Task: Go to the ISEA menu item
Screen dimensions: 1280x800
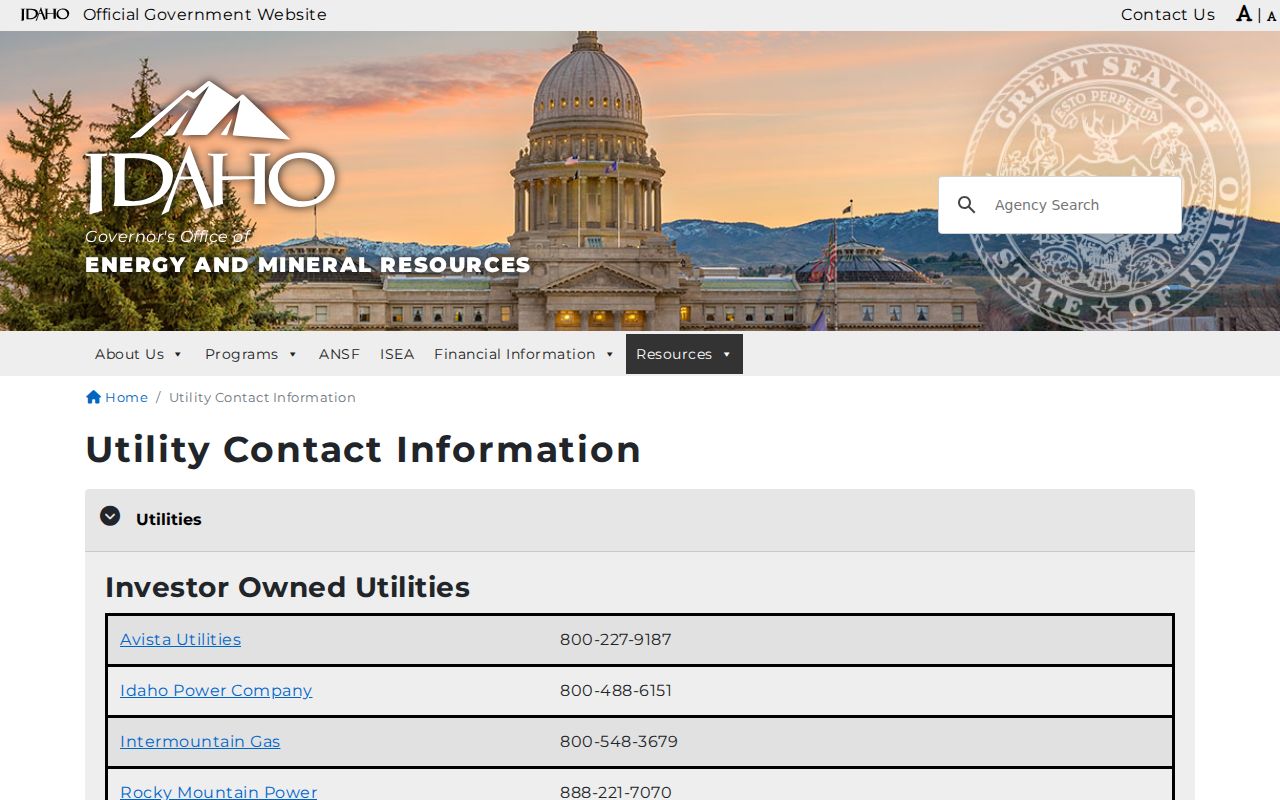Action: coord(397,354)
